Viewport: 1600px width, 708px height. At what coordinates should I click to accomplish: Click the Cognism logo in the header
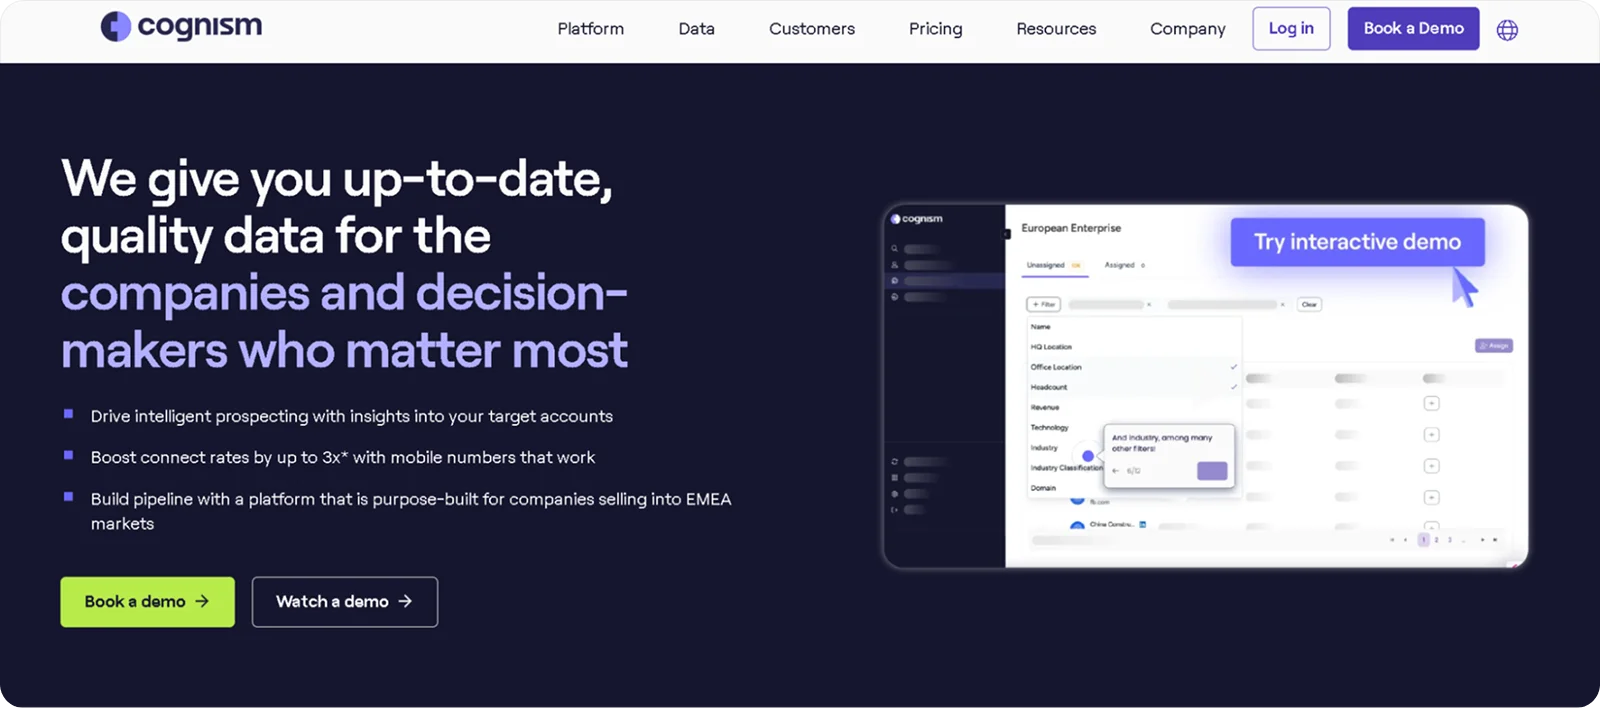[x=181, y=27]
